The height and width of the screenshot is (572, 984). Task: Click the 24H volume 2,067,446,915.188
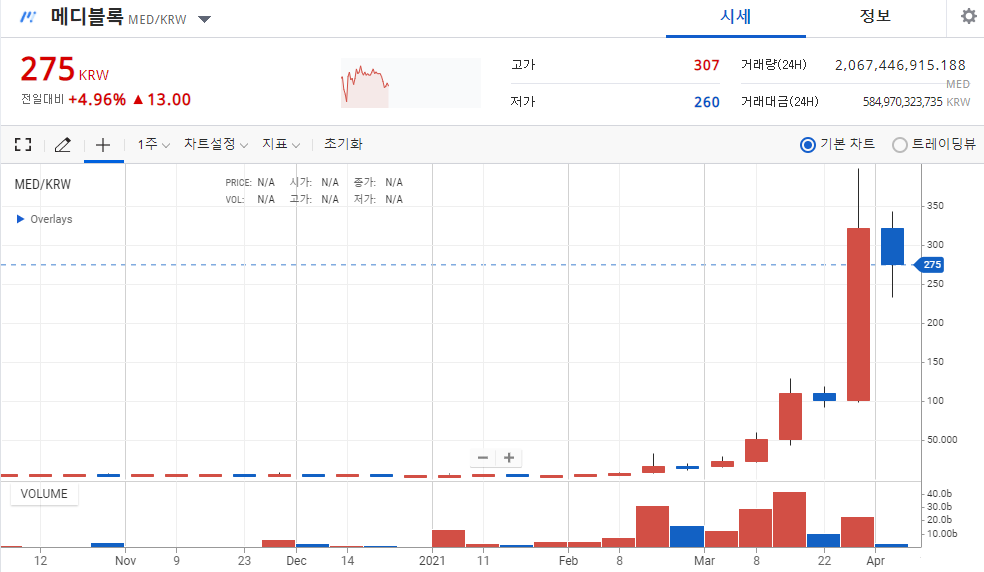(x=900, y=65)
